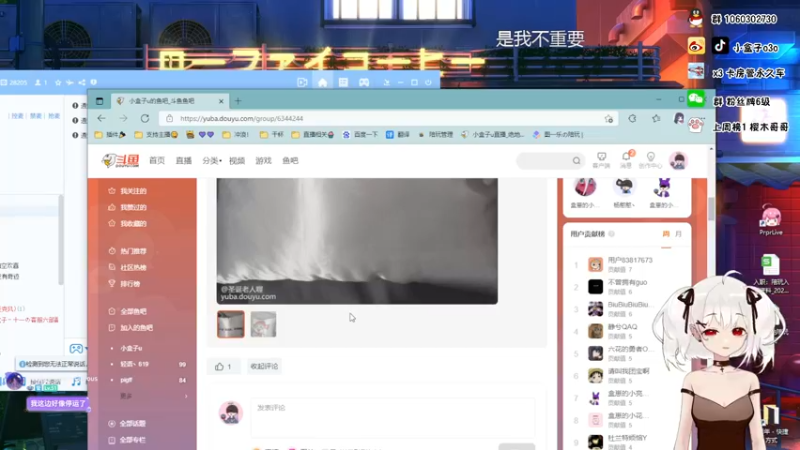This screenshot has width=800, height=450.
Task: Open 热门推荐 in left sidebar
Action: (x=128, y=251)
